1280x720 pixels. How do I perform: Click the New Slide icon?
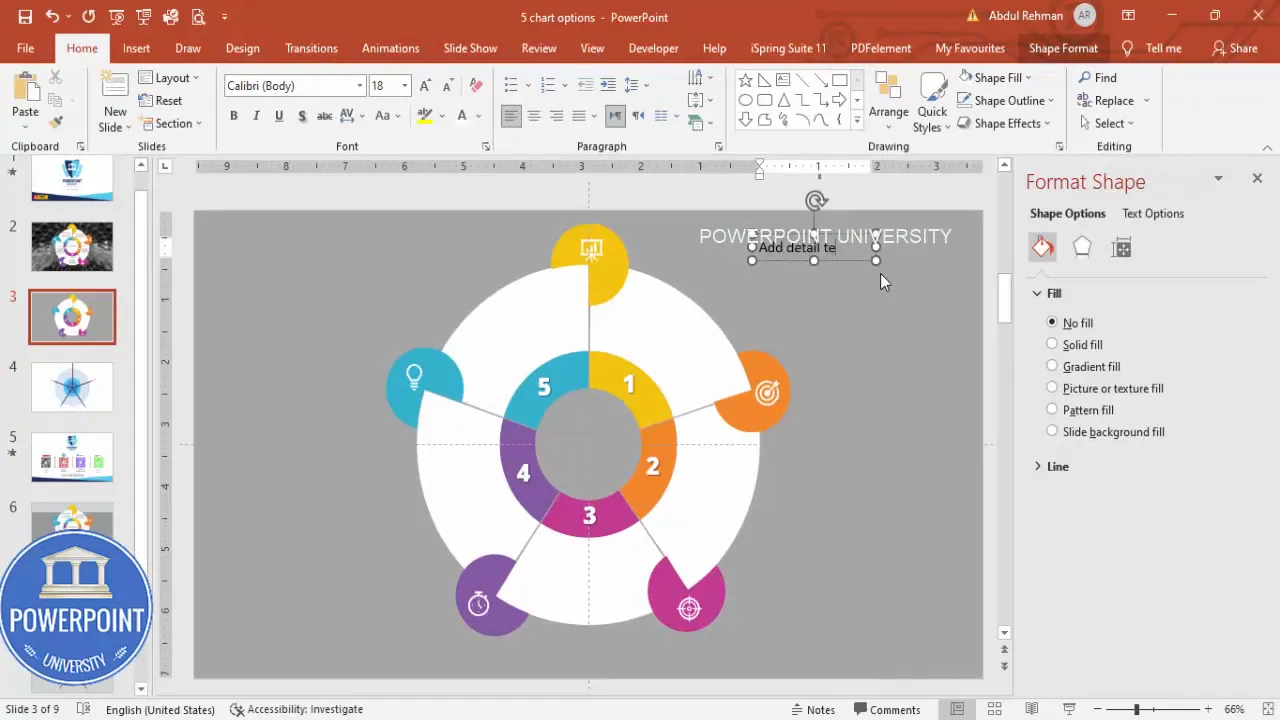(115, 86)
